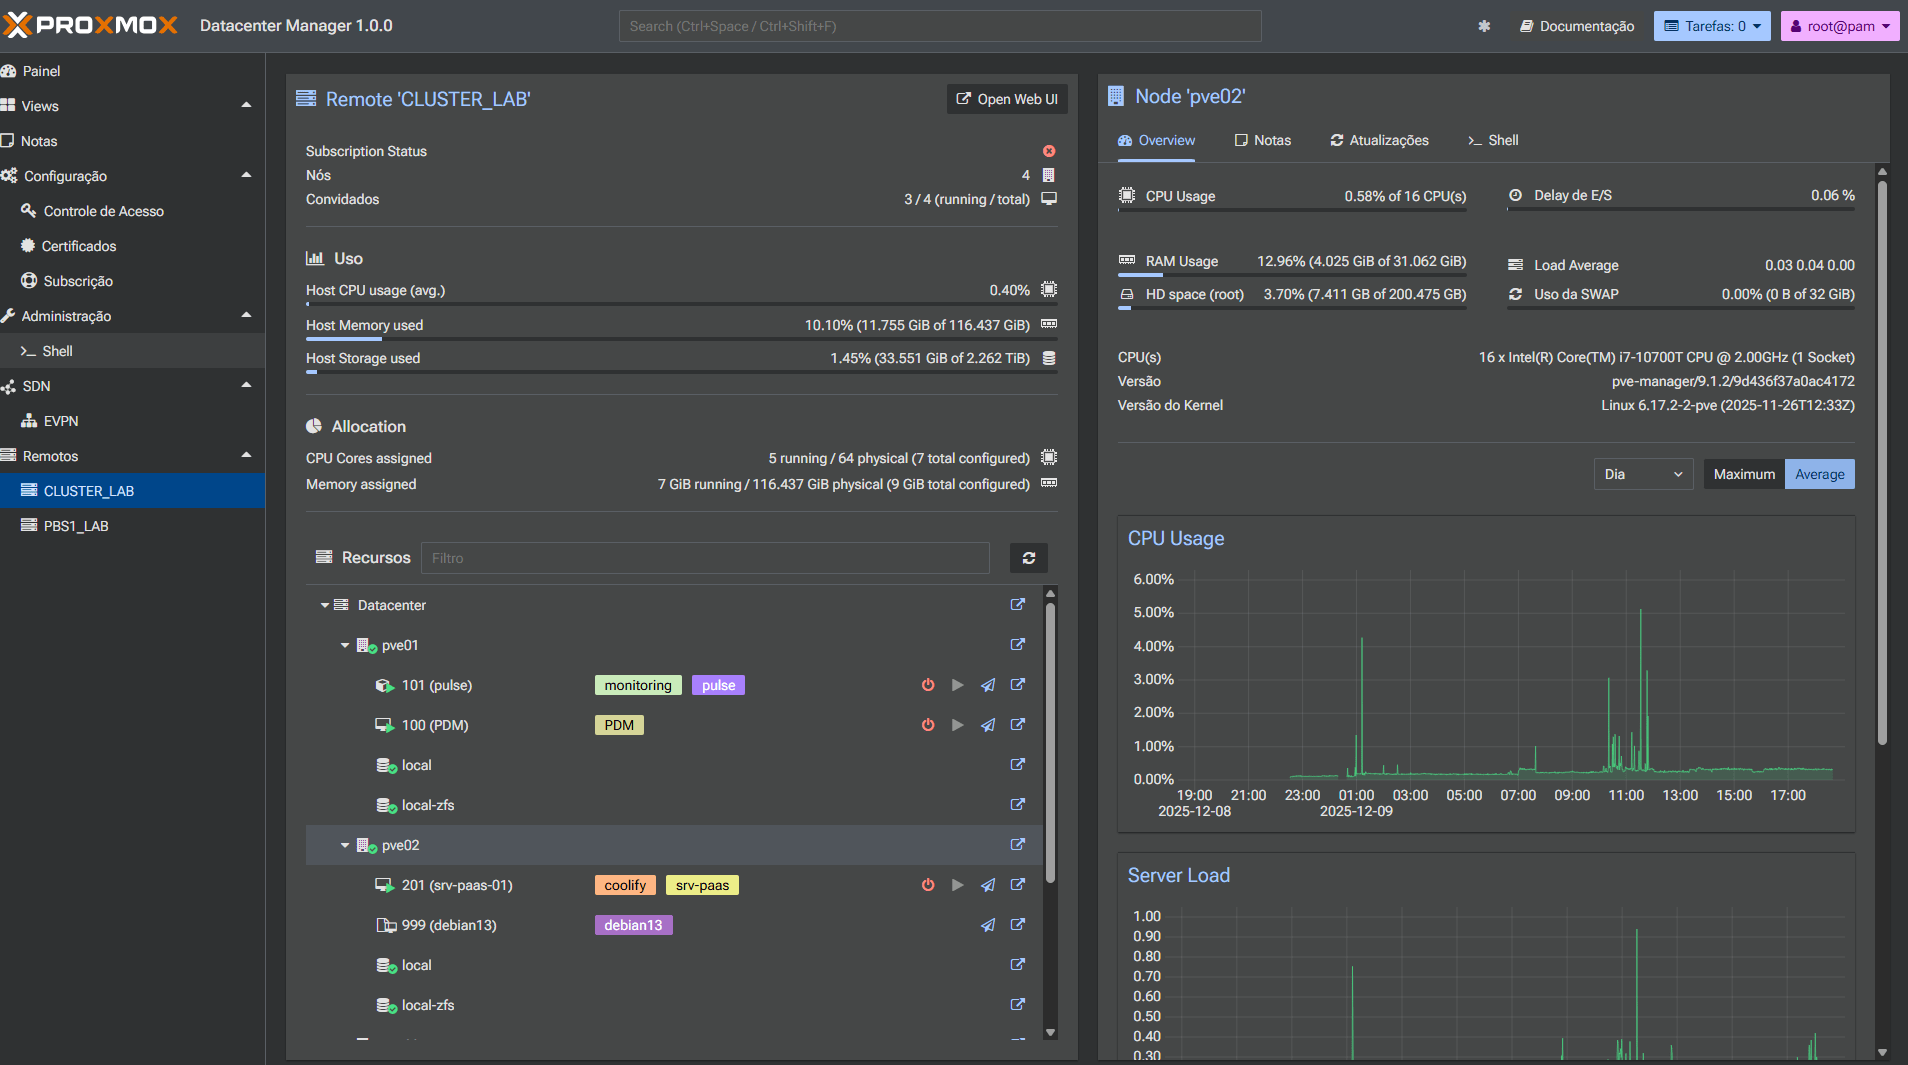
Task: Open the Documentação link
Action: (1577, 26)
